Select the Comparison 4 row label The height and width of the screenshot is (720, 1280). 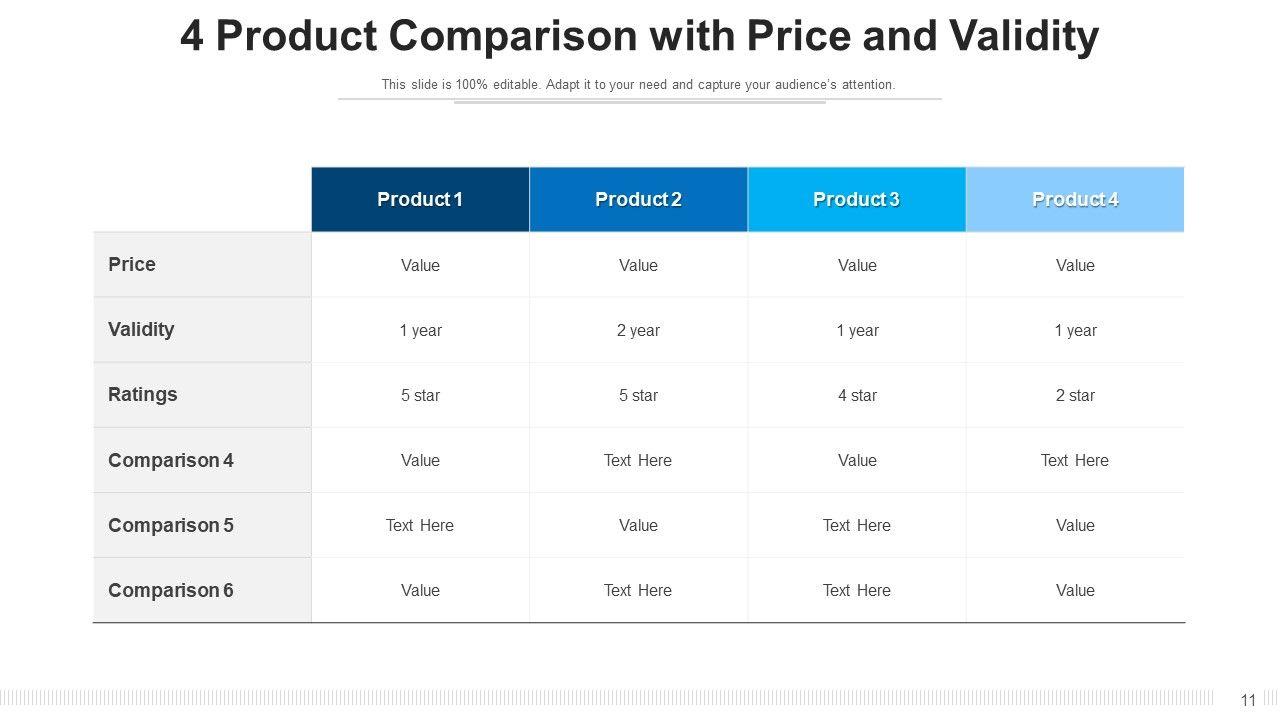click(x=171, y=460)
